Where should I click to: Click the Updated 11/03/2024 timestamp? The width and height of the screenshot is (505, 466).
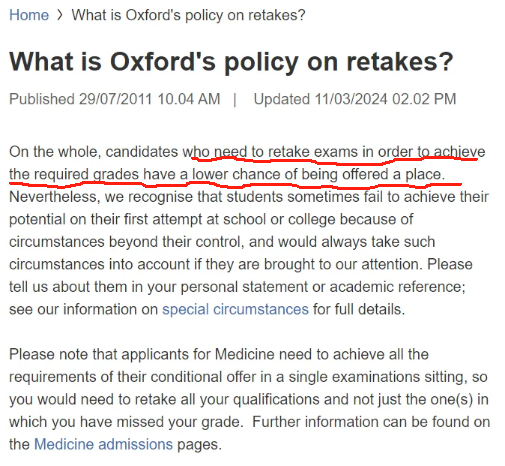pyautogui.click(x=355, y=99)
